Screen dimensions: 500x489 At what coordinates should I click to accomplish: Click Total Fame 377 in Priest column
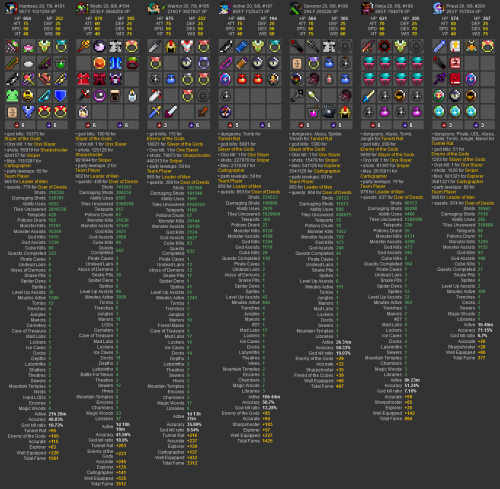click(469, 358)
